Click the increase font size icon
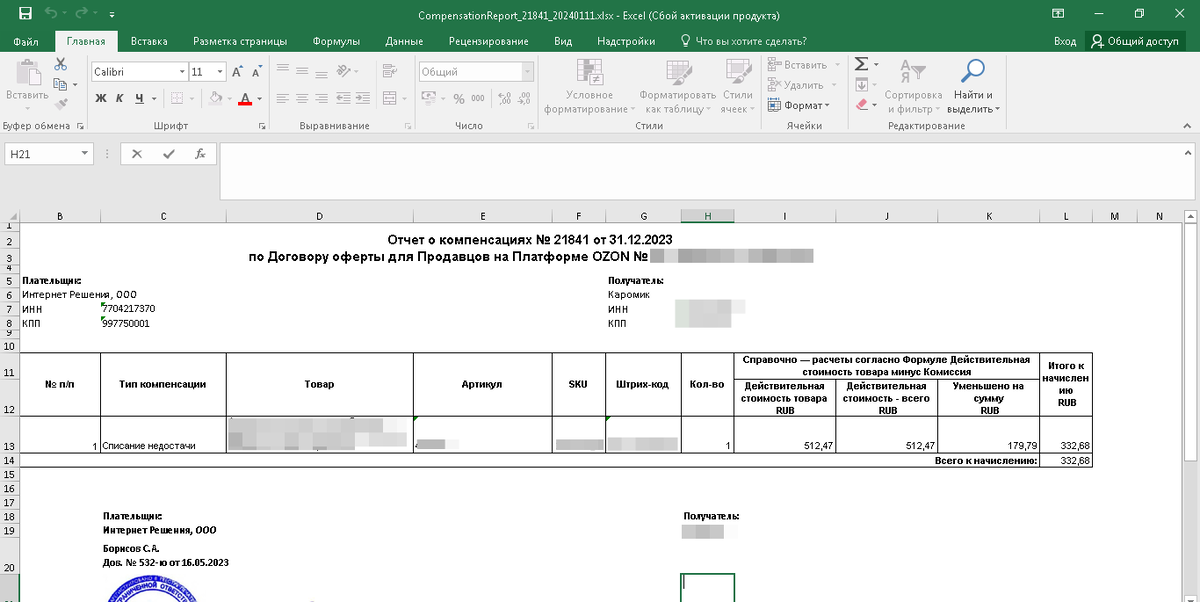This screenshot has width=1200, height=602. (238, 72)
